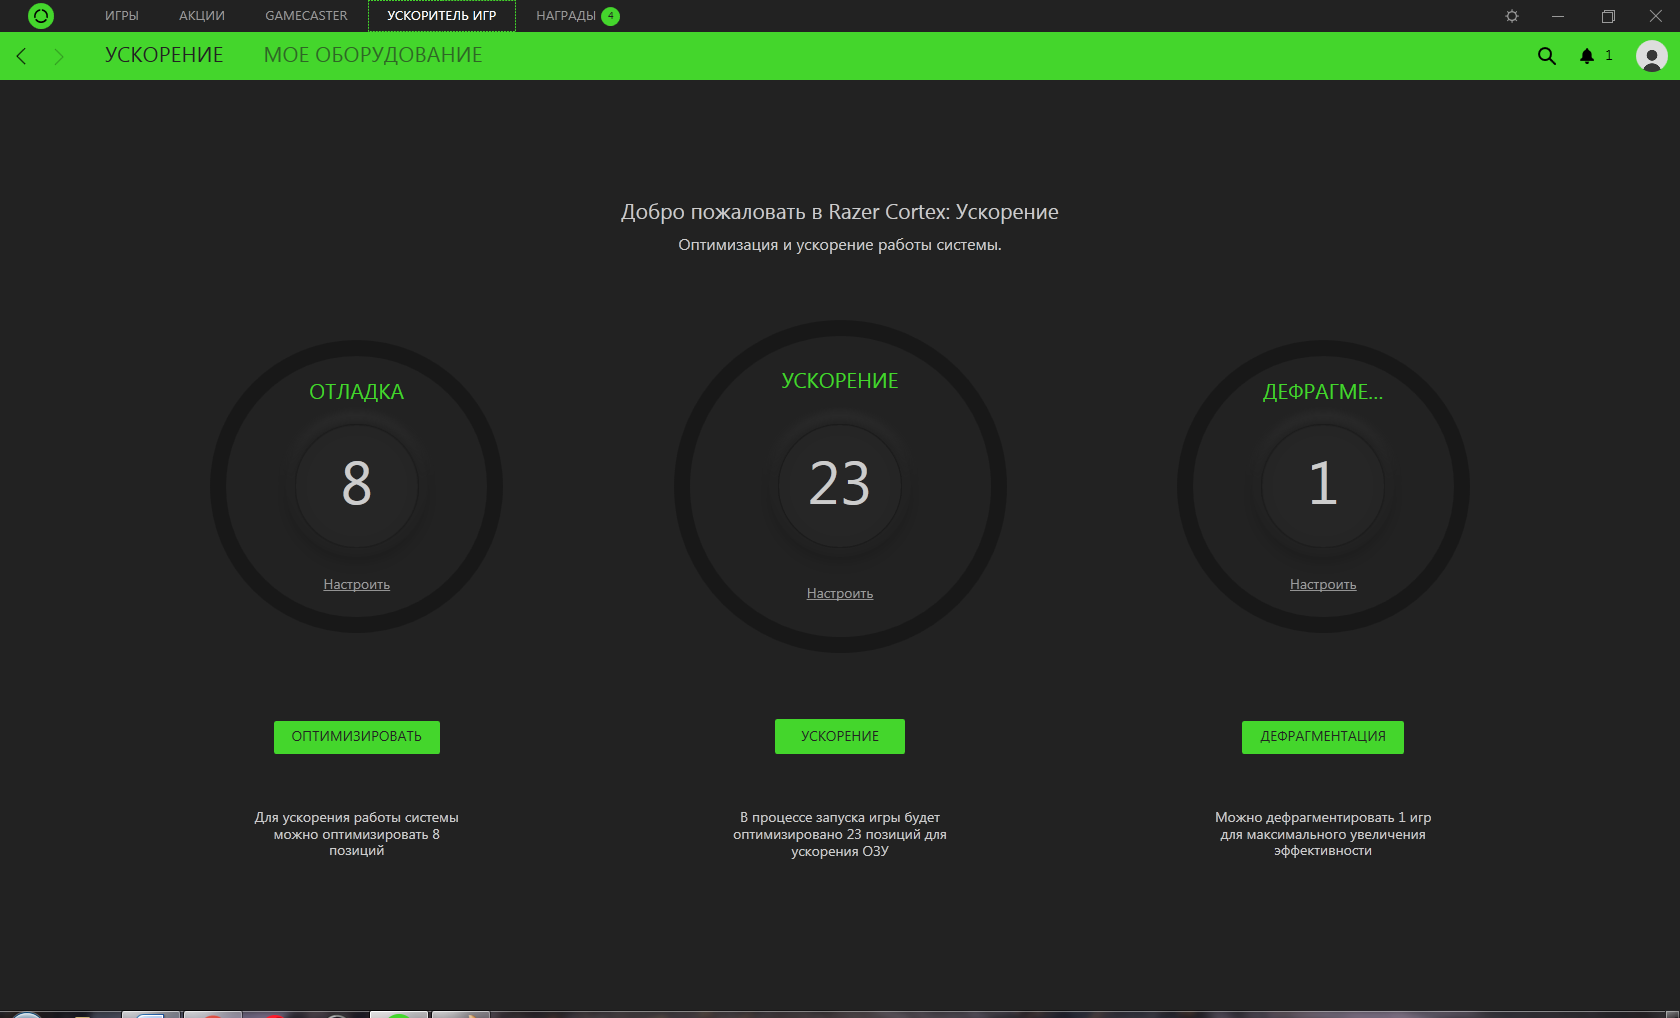Click the ОТЛАДКА heading text
Screen dimensions: 1680x1018
tap(357, 392)
